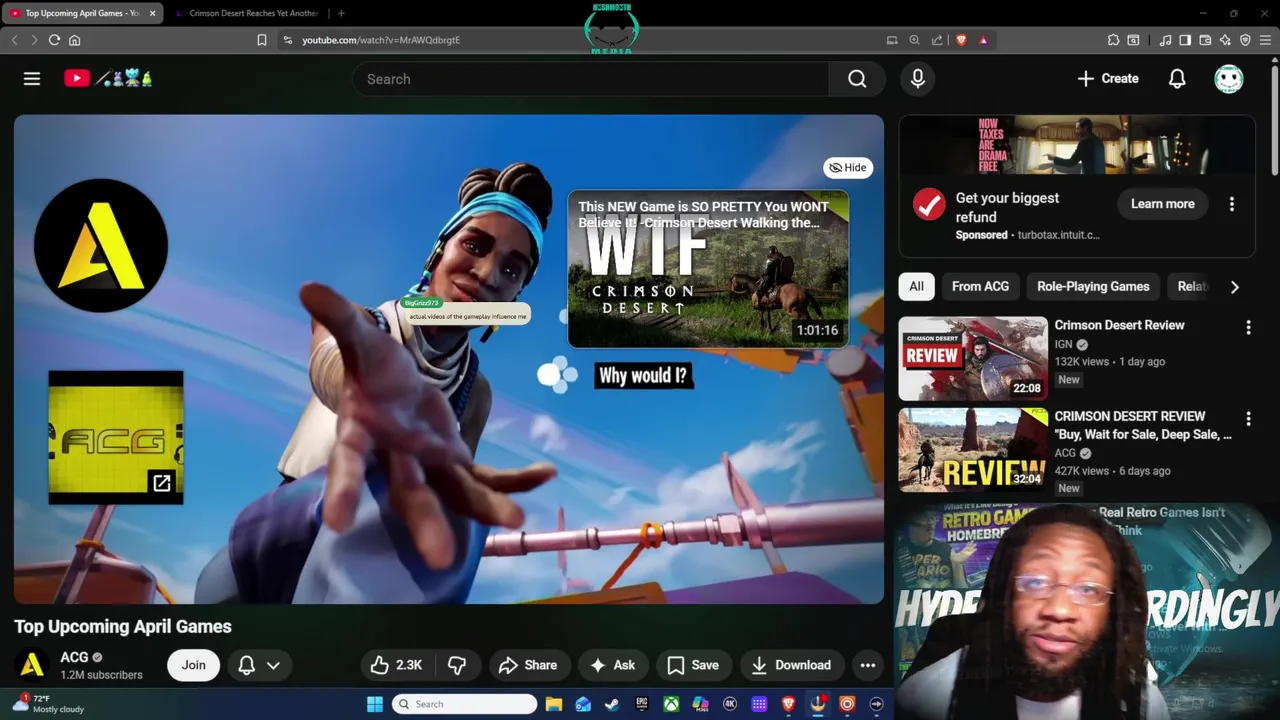This screenshot has height=720, width=1280.
Task: Open browser extensions puzzle icon
Action: tap(1113, 40)
